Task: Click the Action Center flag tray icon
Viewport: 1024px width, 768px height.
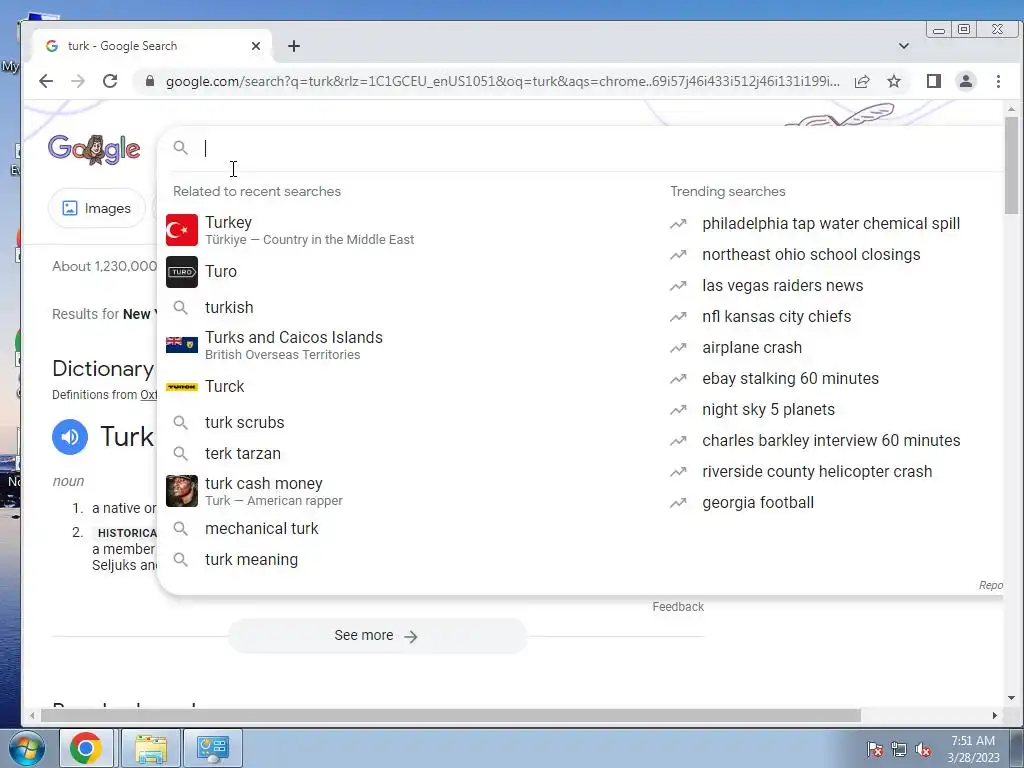Action: [x=875, y=749]
